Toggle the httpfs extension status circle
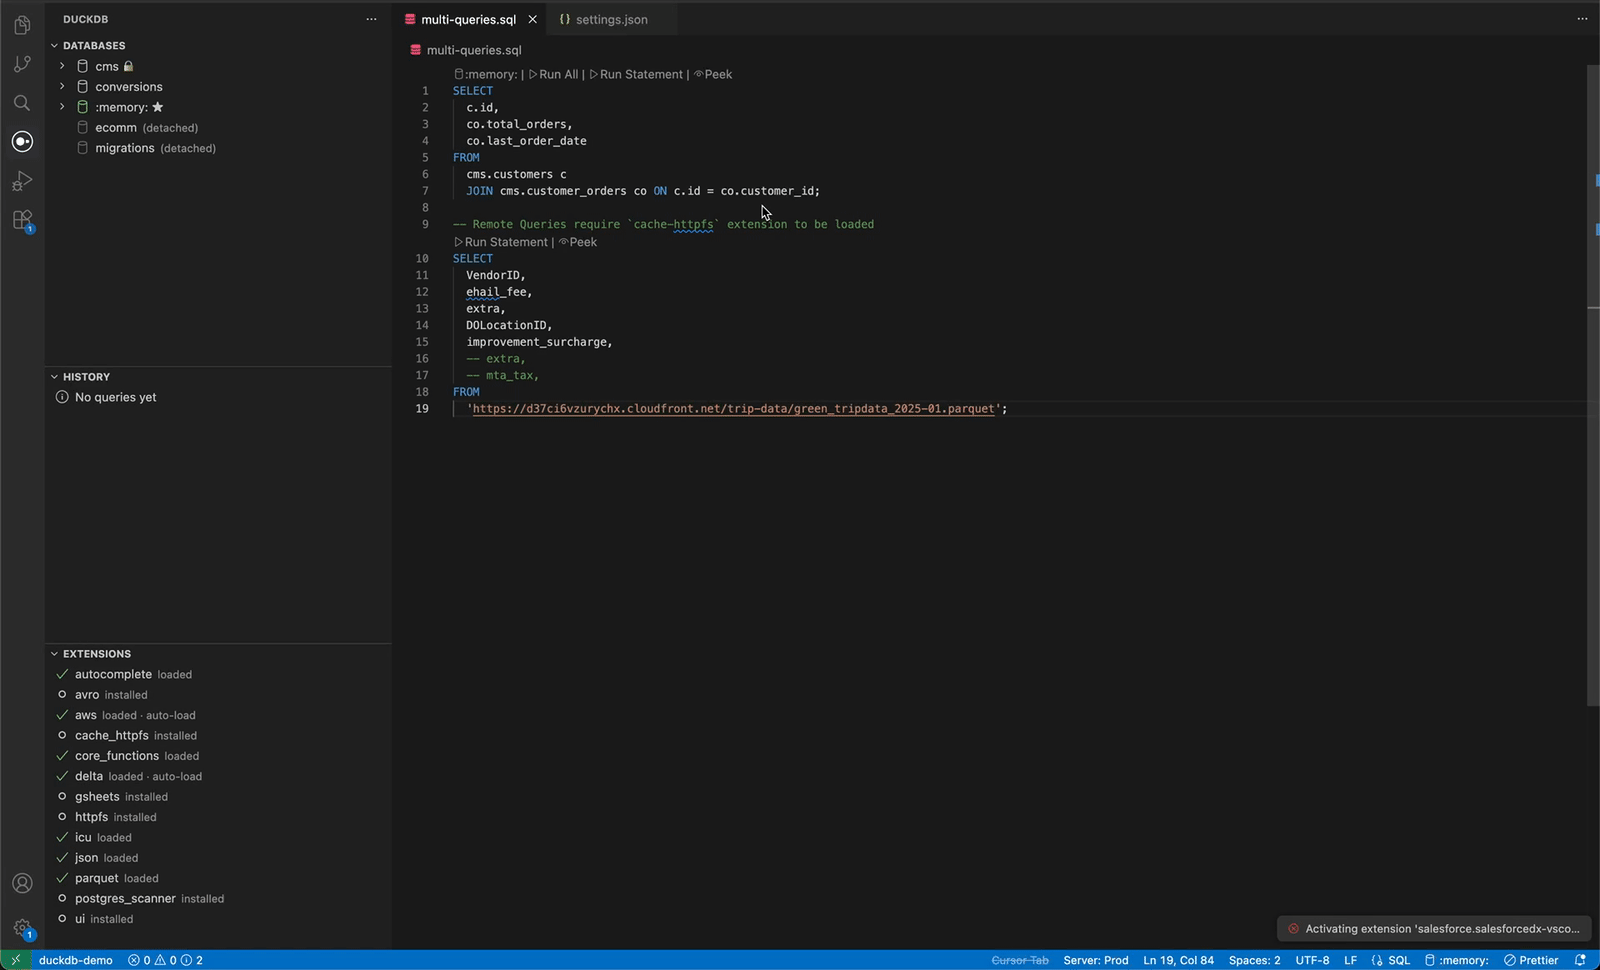Image resolution: width=1600 pixels, height=970 pixels. tap(62, 817)
